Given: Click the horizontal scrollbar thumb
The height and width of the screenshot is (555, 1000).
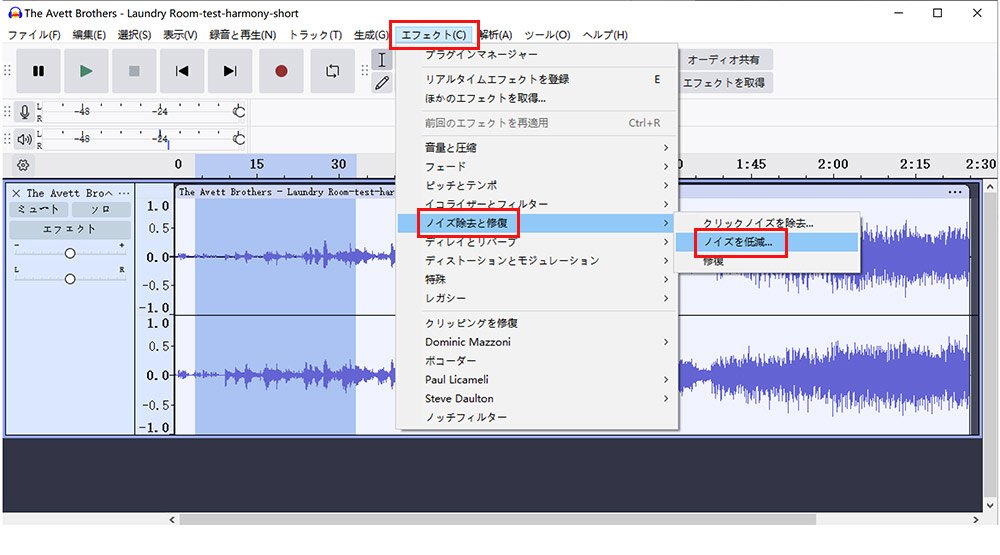Looking at the screenshot, I should coord(497,520).
